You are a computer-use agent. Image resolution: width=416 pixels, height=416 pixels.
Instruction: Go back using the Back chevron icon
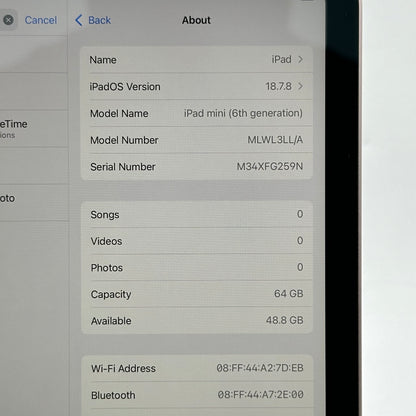point(79,20)
